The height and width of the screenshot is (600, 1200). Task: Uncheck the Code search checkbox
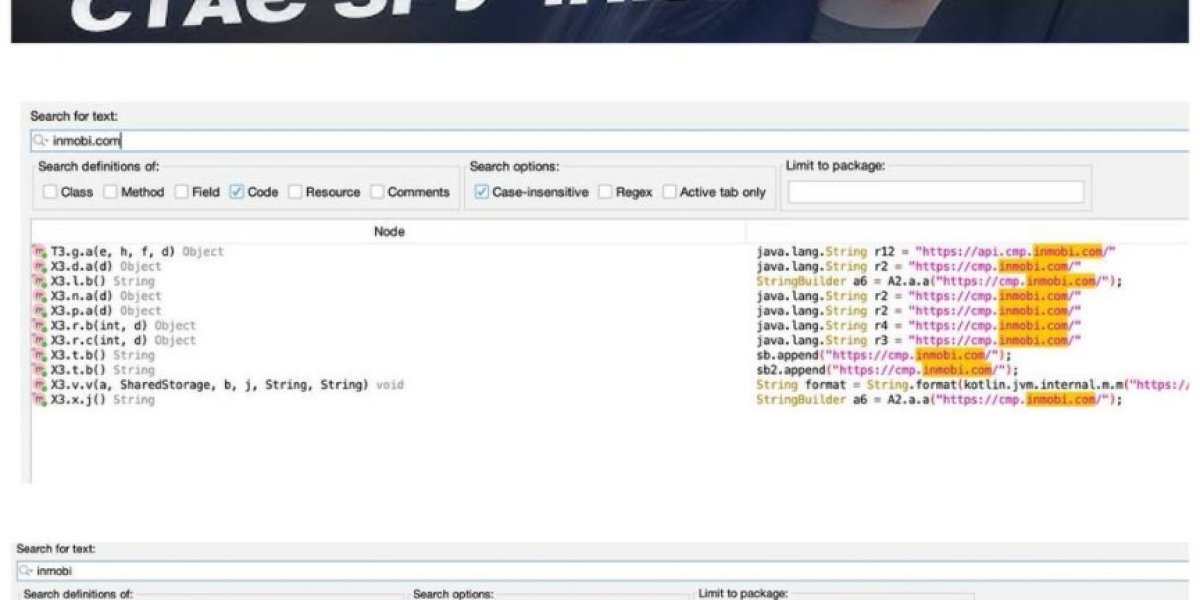(237, 192)
